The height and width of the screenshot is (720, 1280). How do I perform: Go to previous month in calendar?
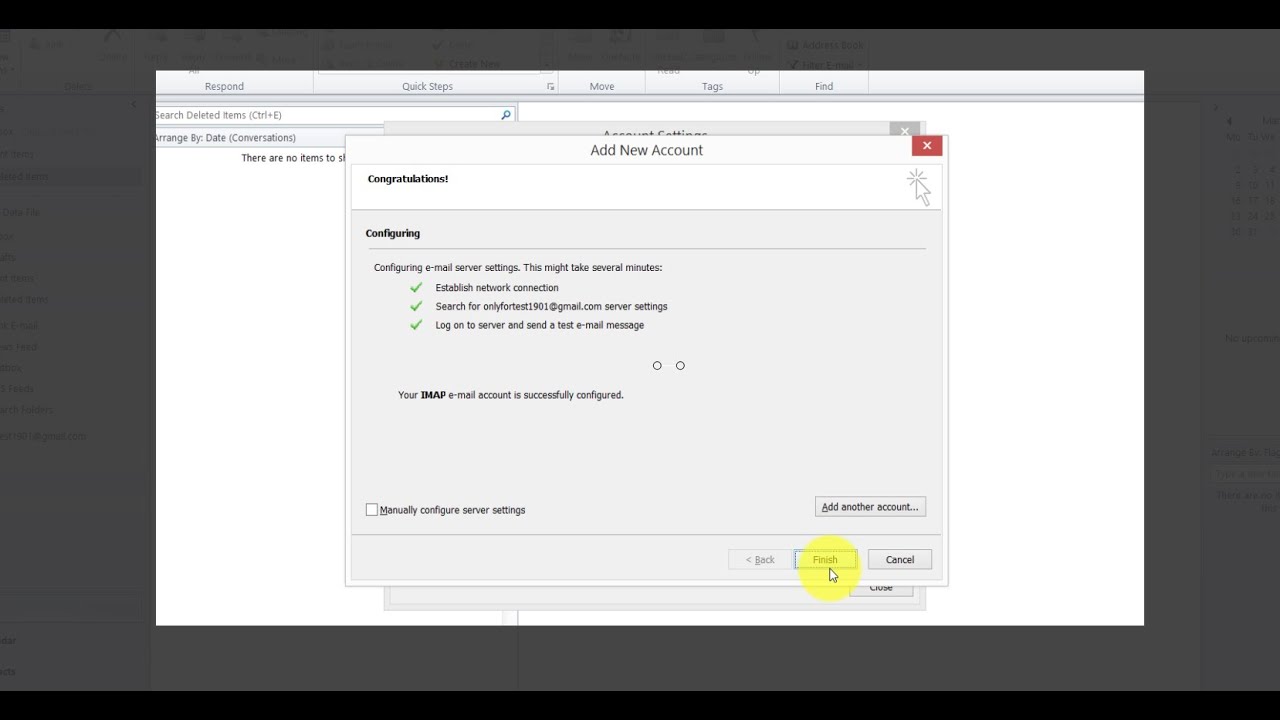coord(1230,121)
